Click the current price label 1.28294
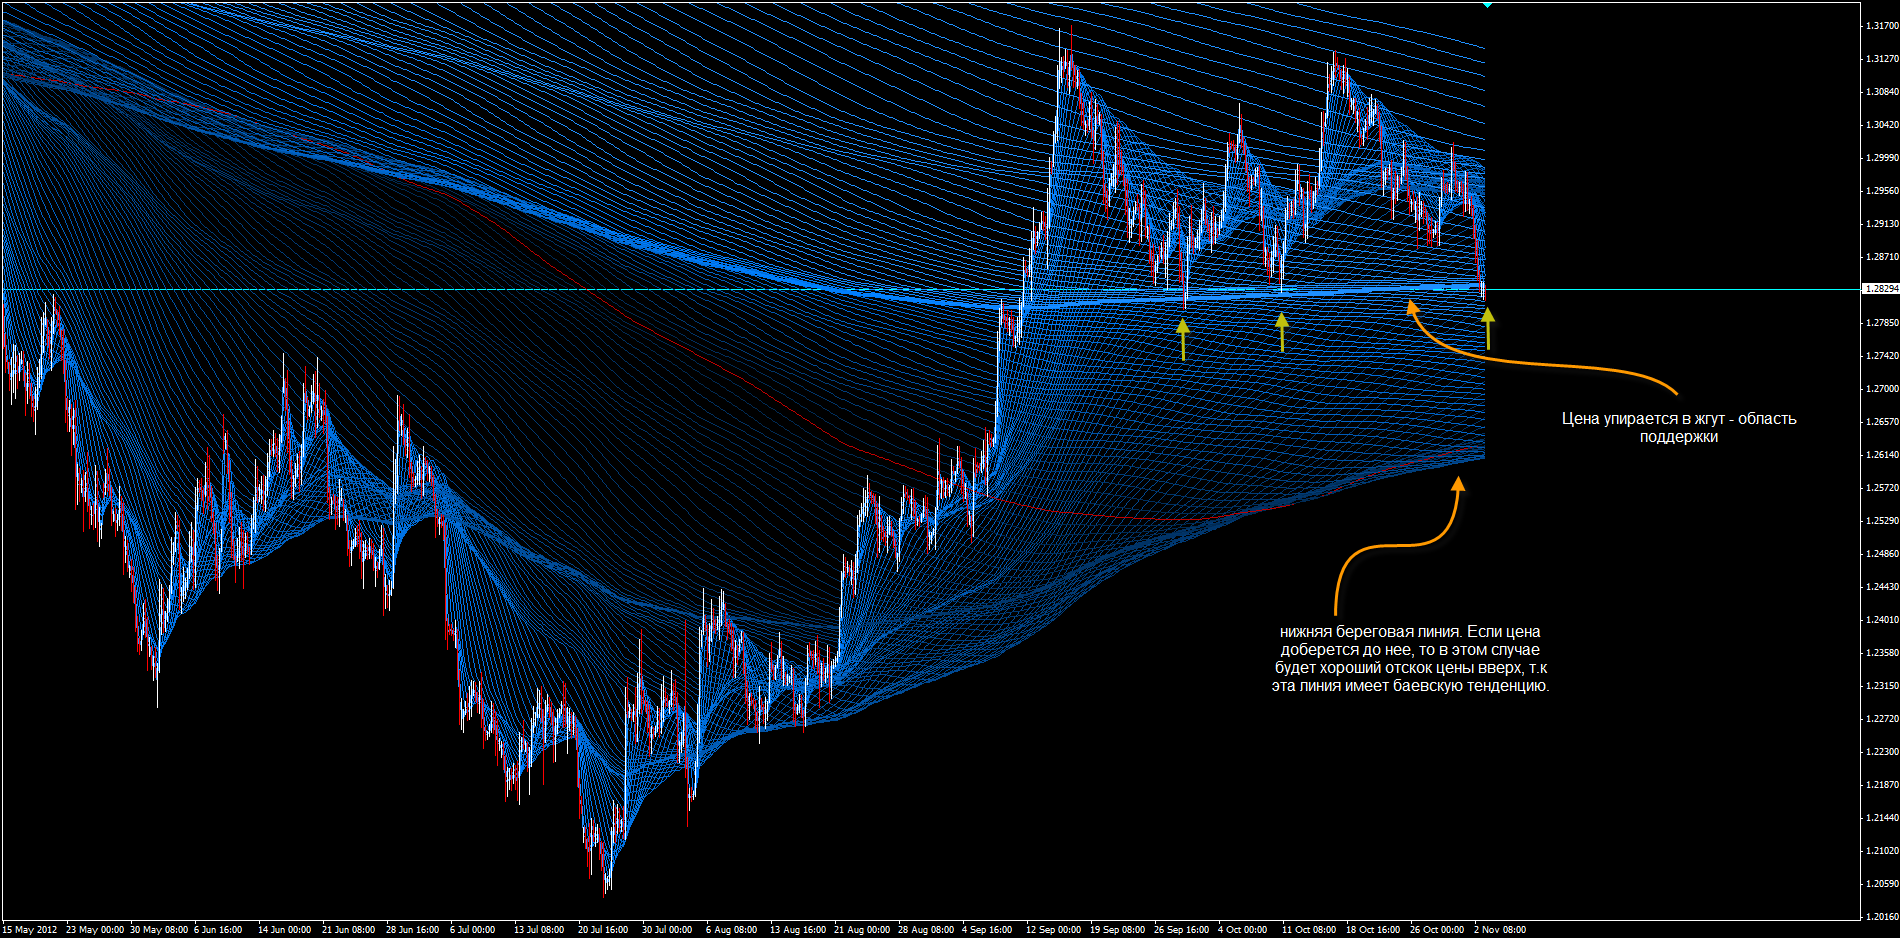Viewport: 1900px width, 938px height. click(1880, 289)
